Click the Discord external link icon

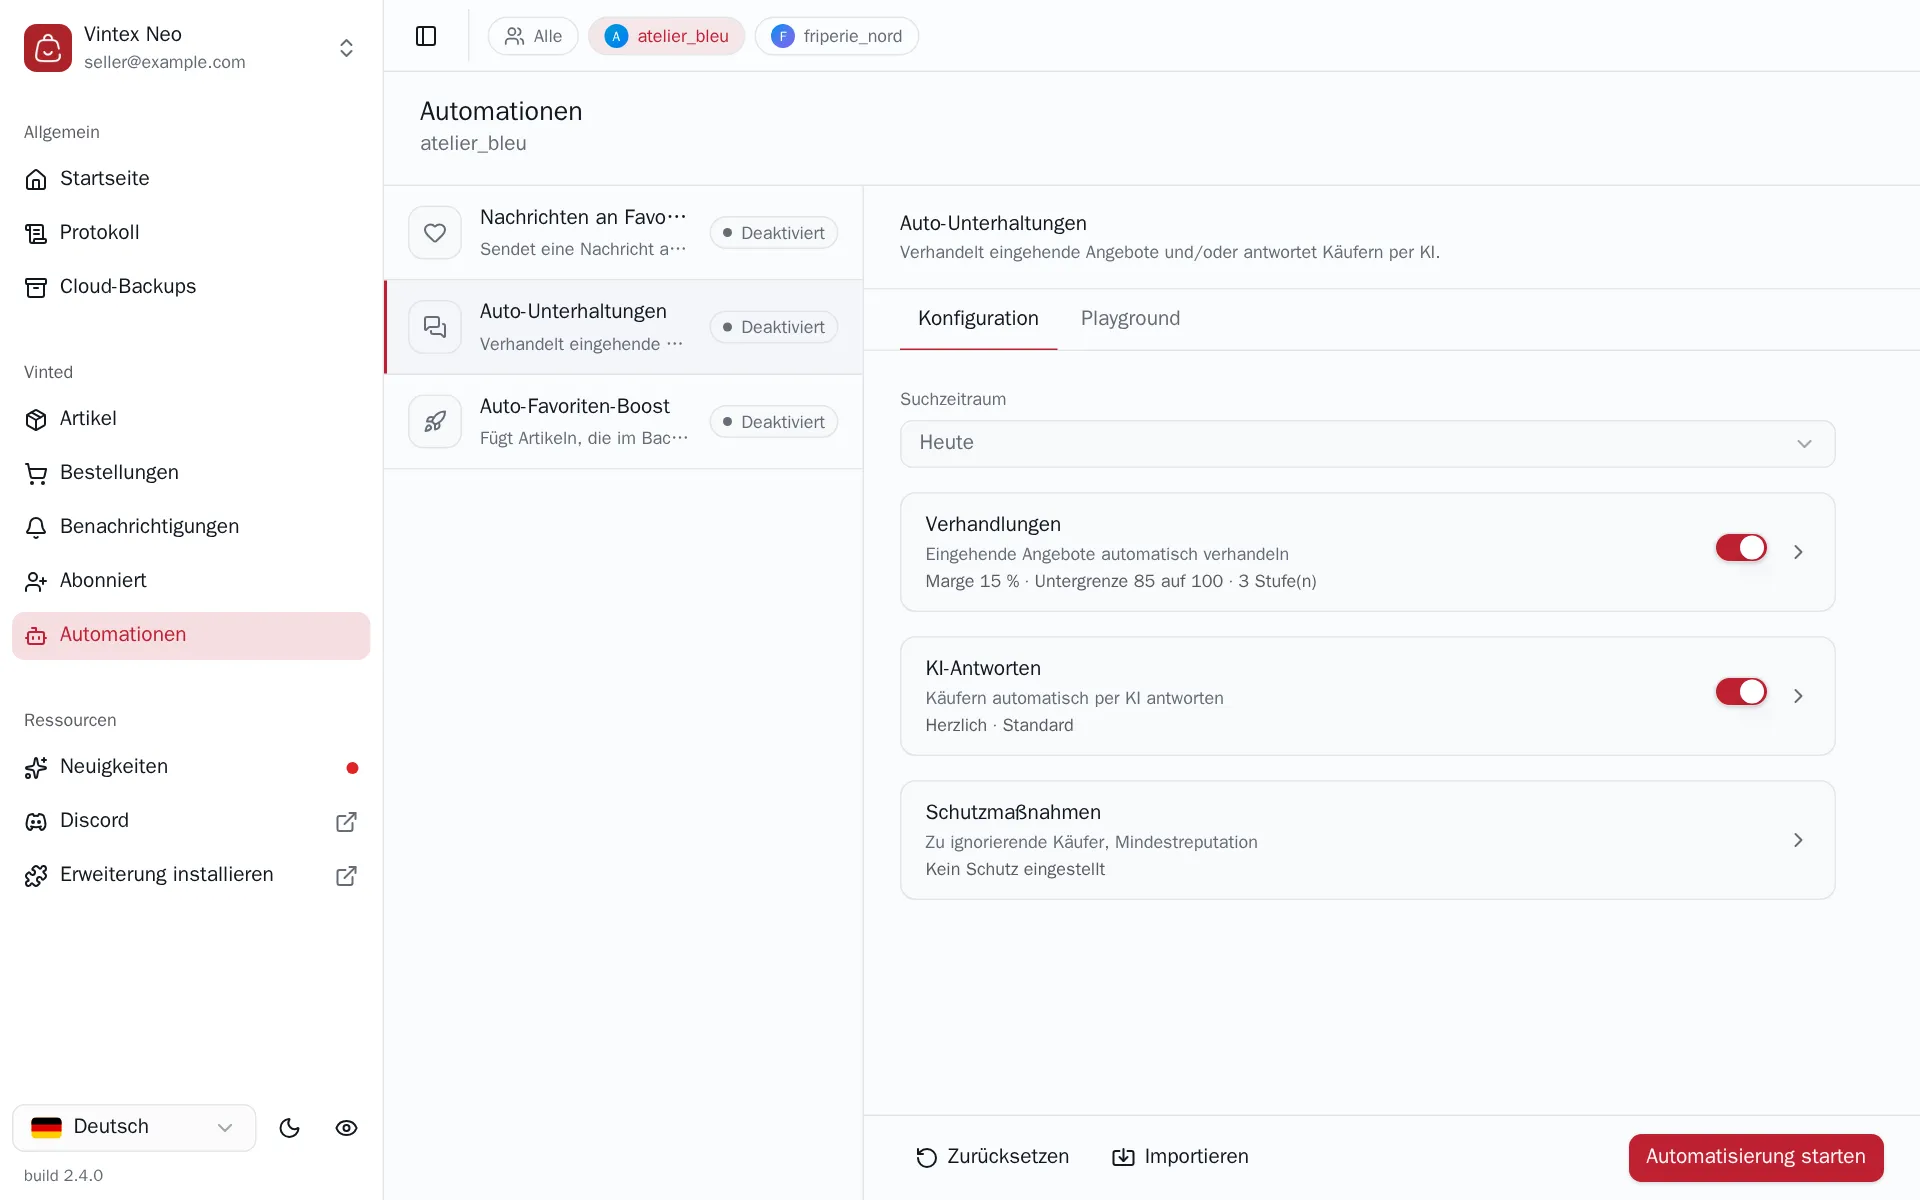point(346,822)
